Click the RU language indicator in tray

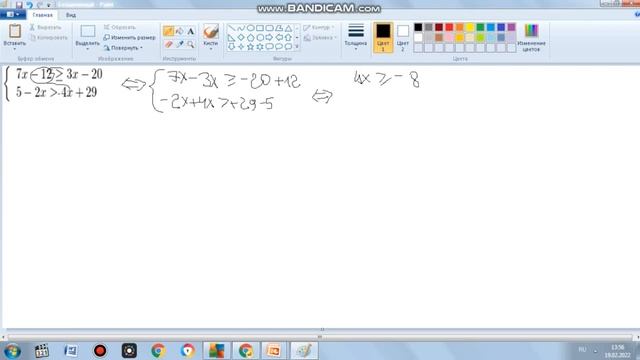click(582, 349)
